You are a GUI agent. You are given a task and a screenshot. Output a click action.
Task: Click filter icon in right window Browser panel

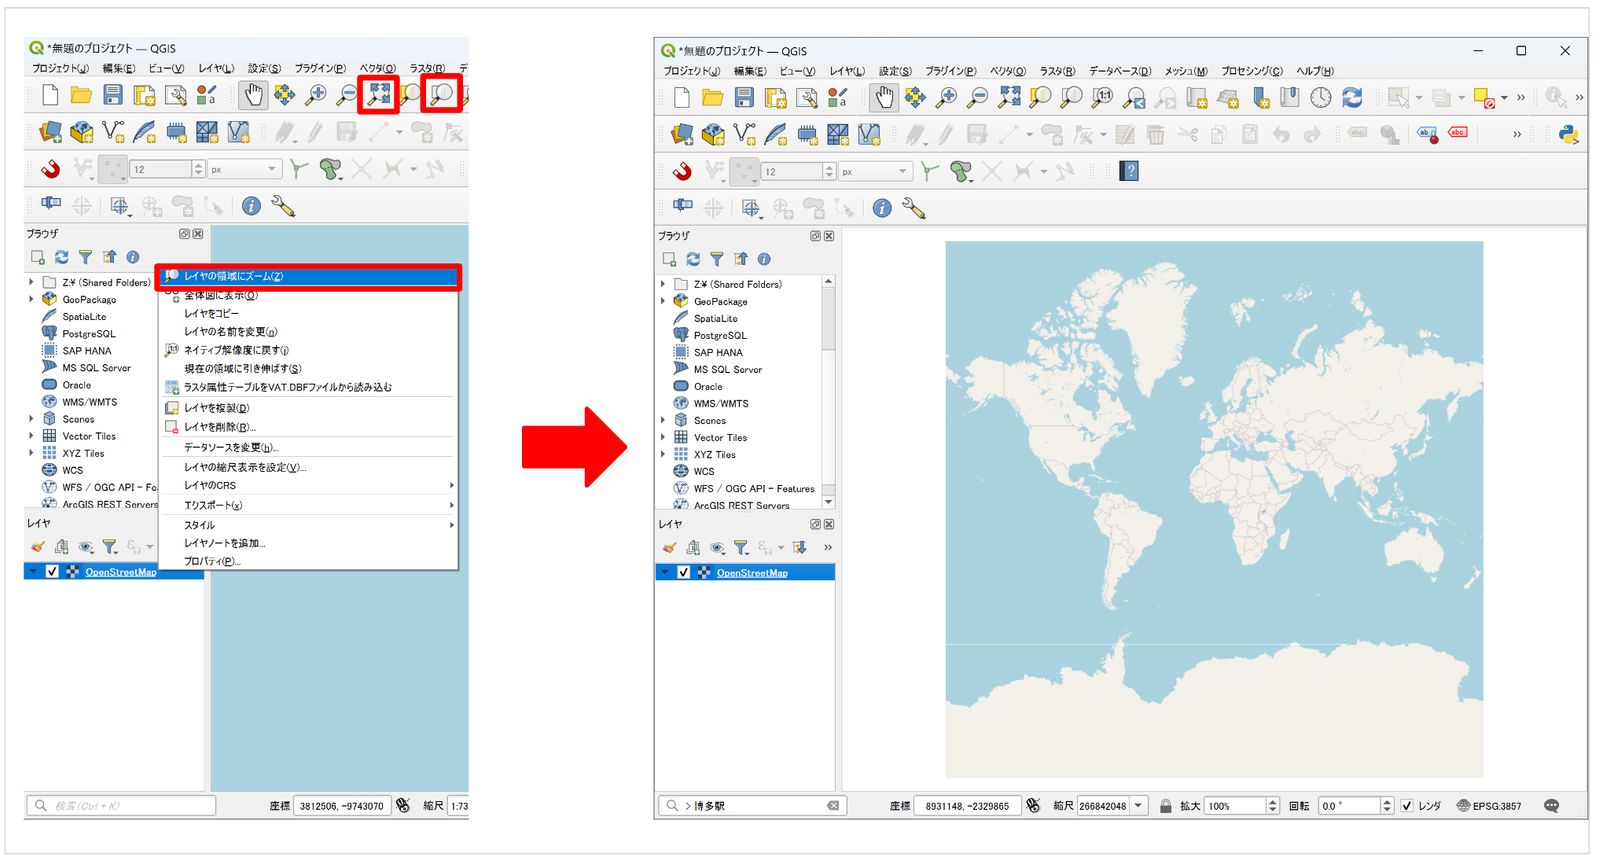[716, 259]
